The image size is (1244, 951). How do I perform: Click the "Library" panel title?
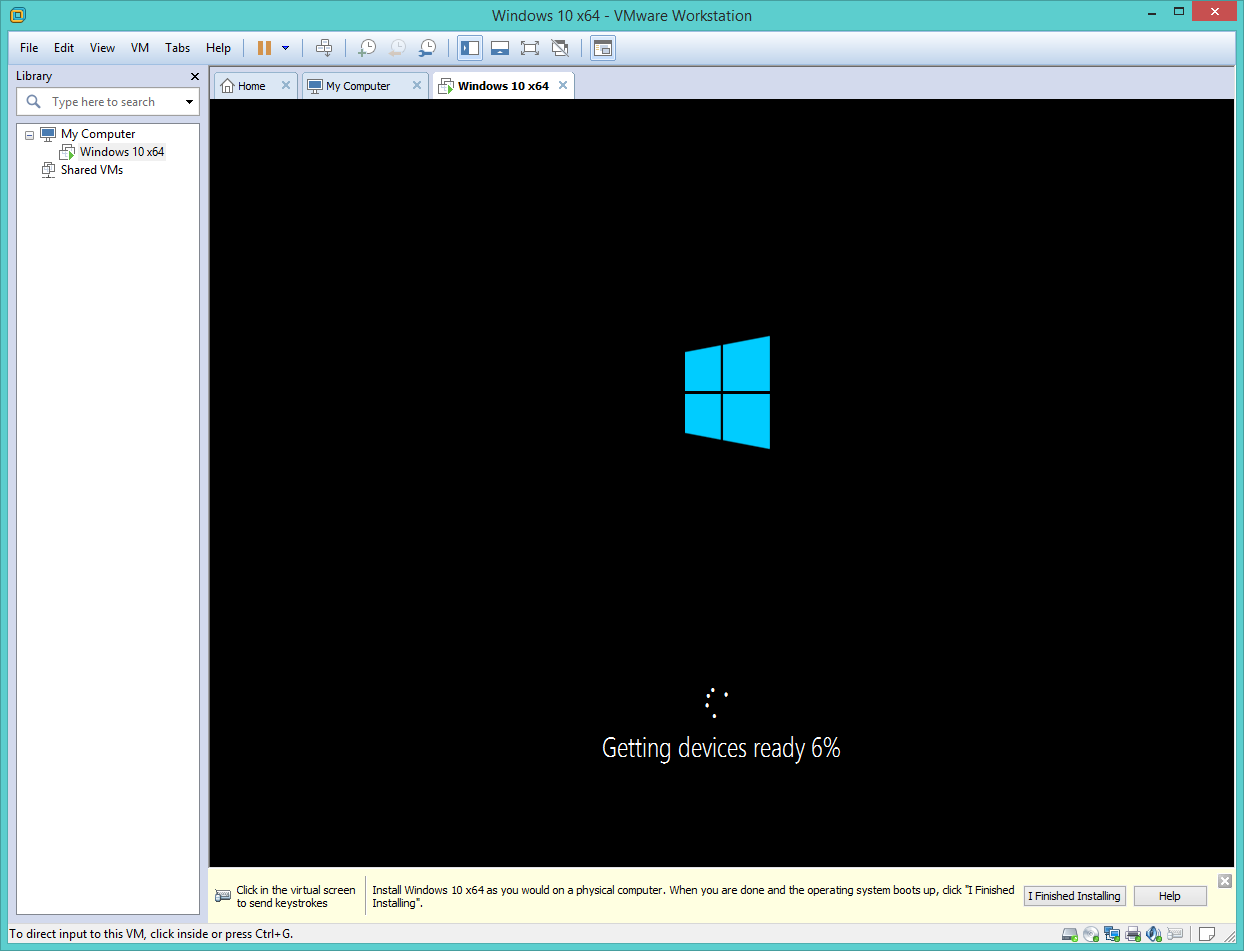coord(34,76)
